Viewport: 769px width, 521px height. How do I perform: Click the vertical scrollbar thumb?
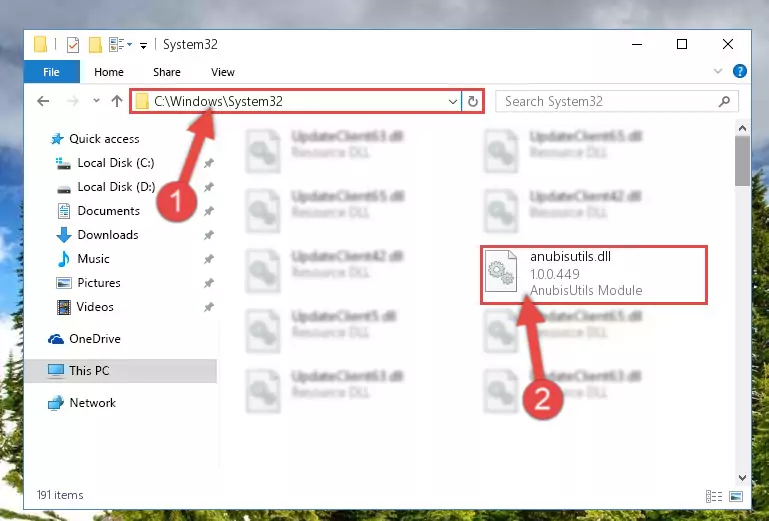pyautogui.click(x=742, y=161)
